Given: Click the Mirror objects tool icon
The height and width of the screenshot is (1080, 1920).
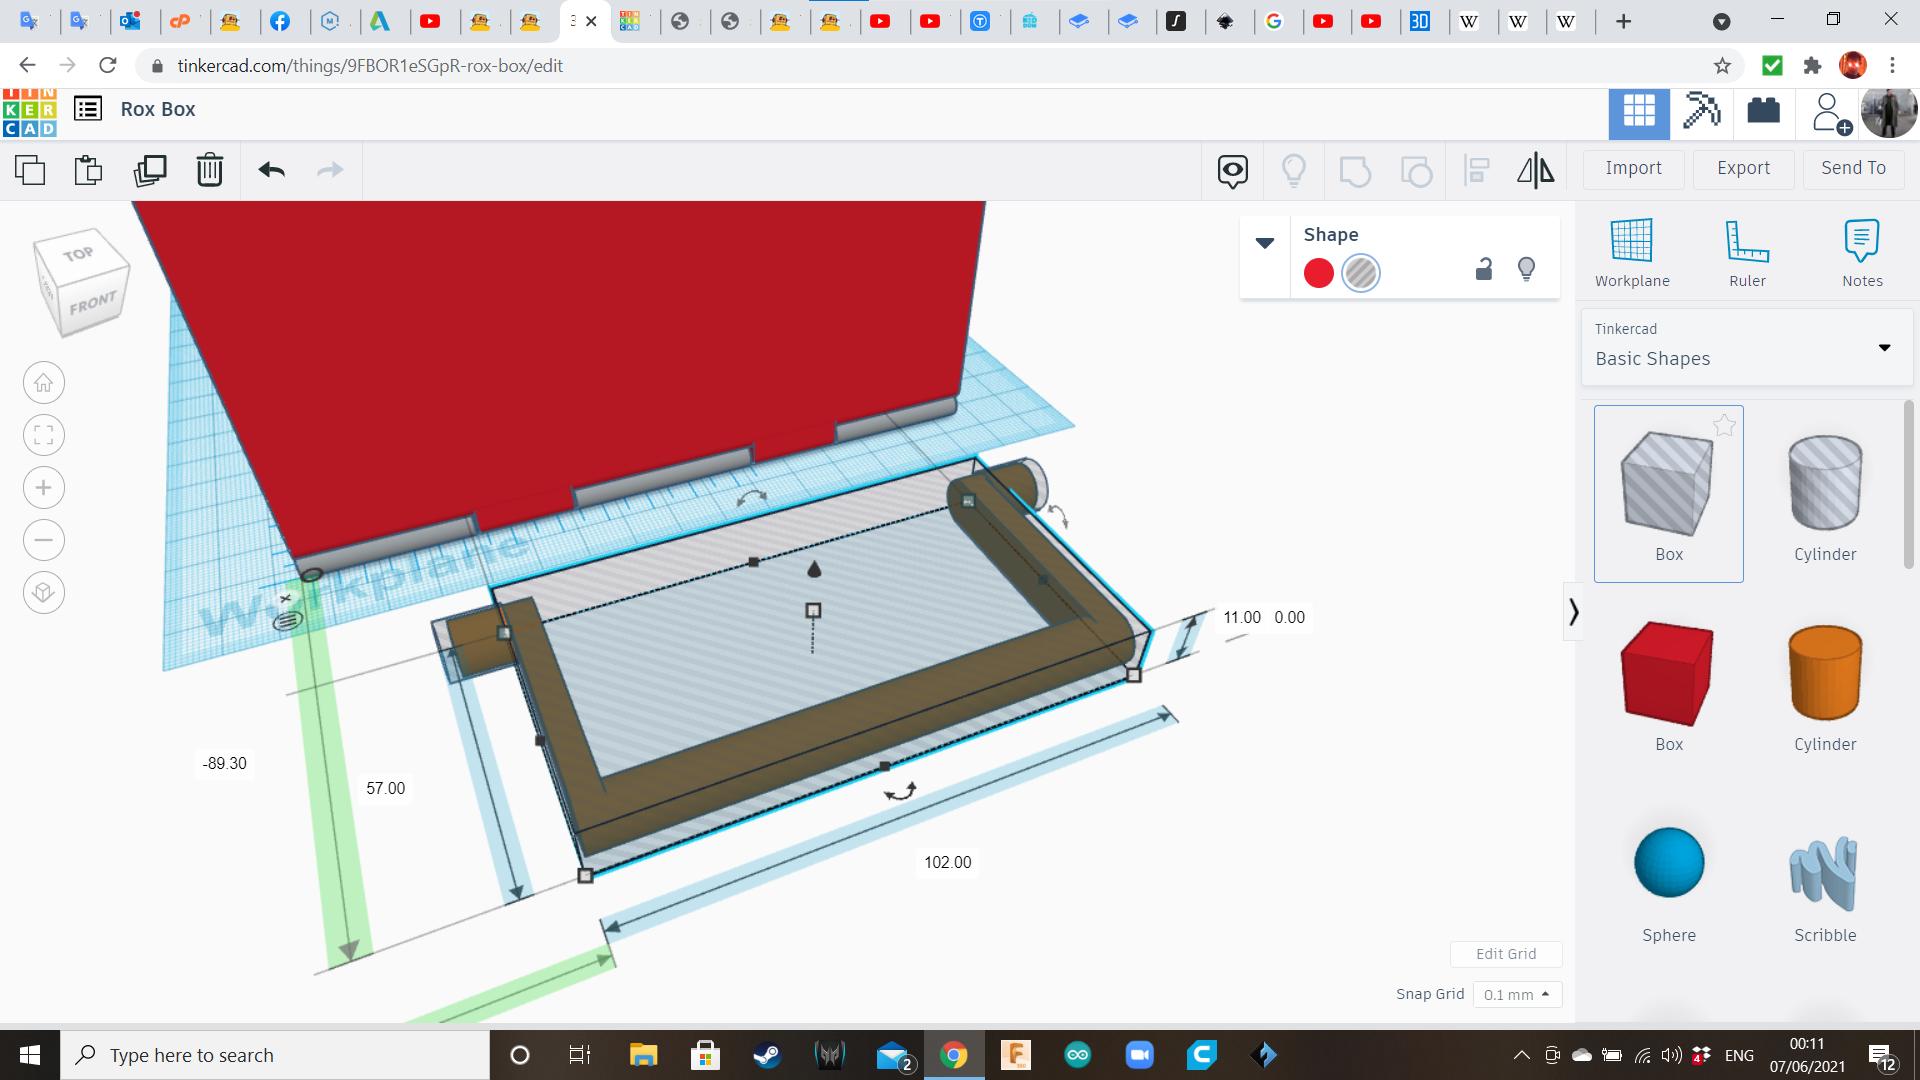Looking at the screenshot, I should coord(1534,169).
